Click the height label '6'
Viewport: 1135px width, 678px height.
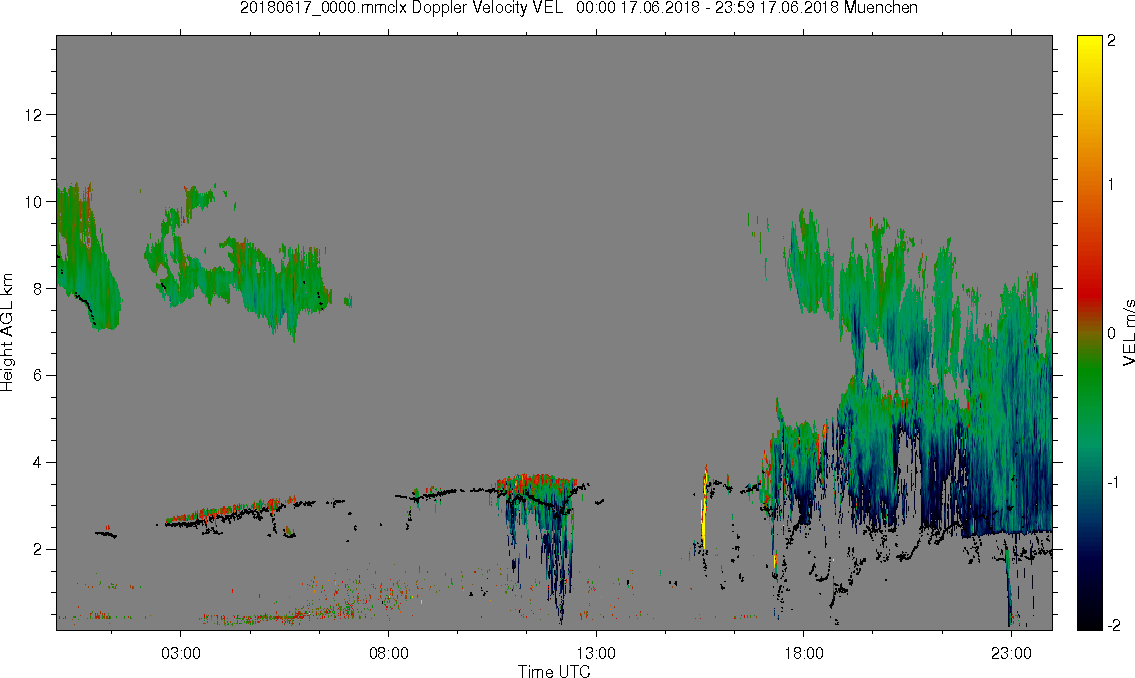(x=38, y=376)
